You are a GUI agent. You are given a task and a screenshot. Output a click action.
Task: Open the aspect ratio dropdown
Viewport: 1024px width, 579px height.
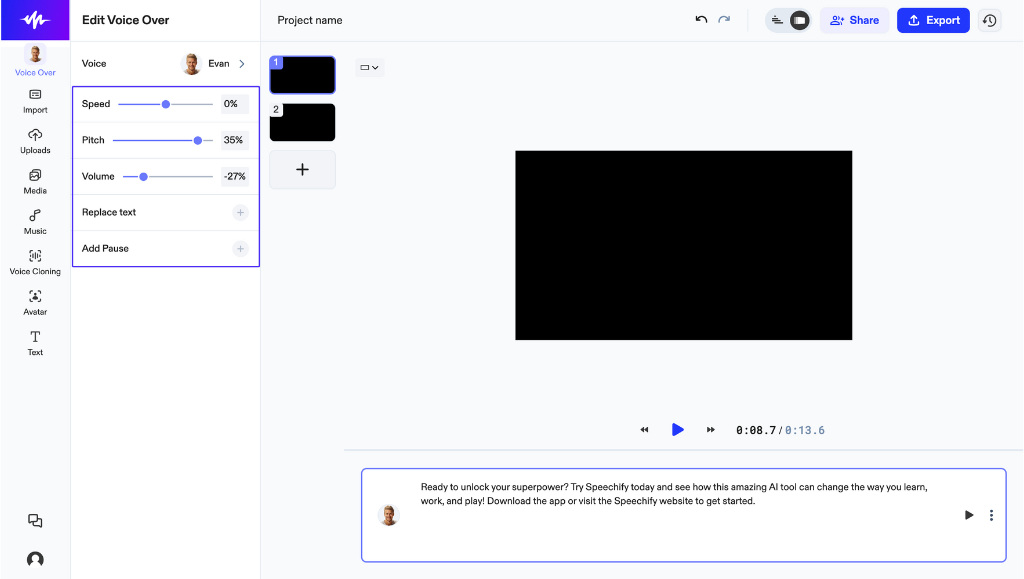pos(370,67)
